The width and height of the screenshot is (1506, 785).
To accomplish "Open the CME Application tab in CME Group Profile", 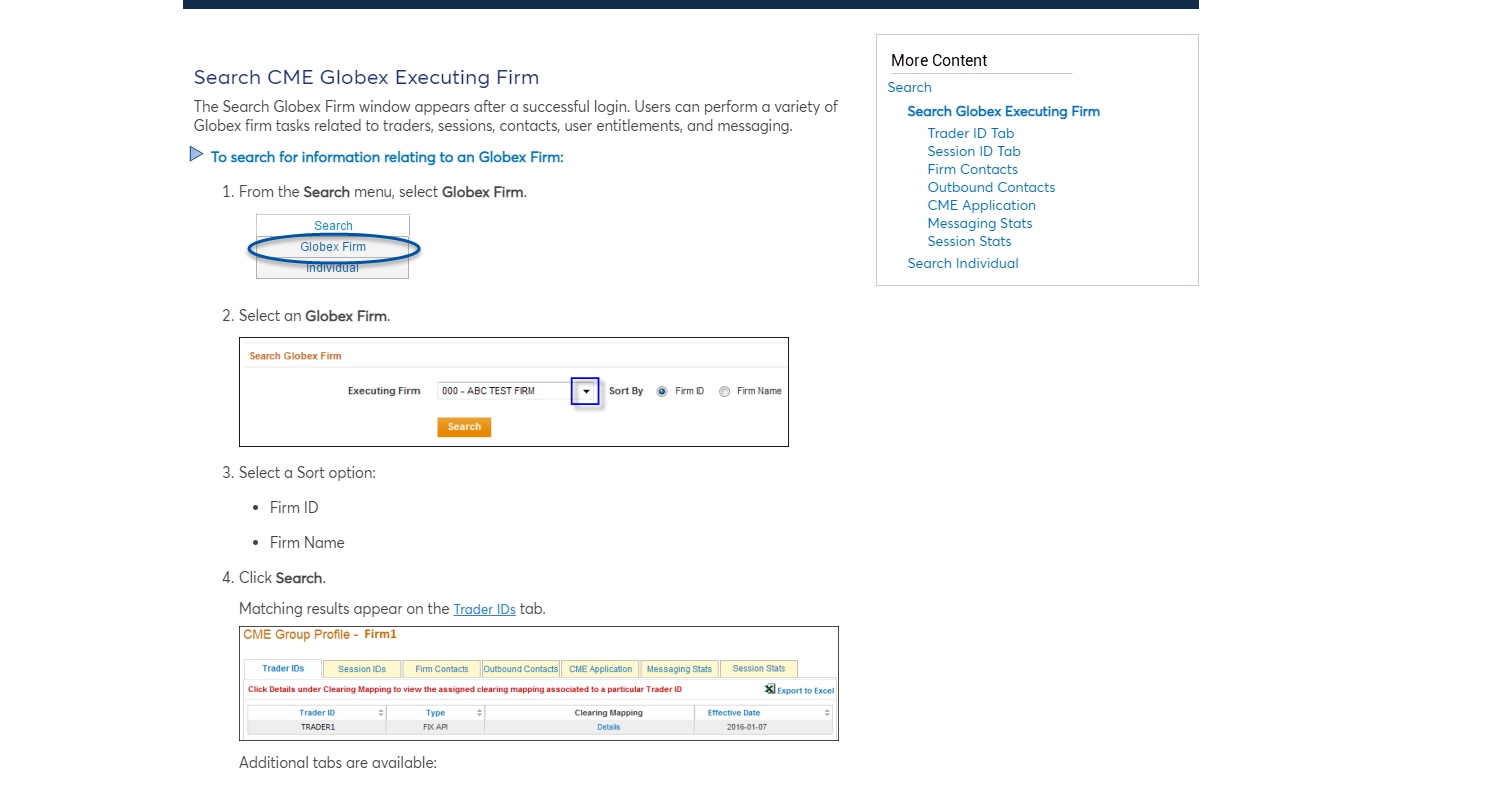I will click(600, 669).
